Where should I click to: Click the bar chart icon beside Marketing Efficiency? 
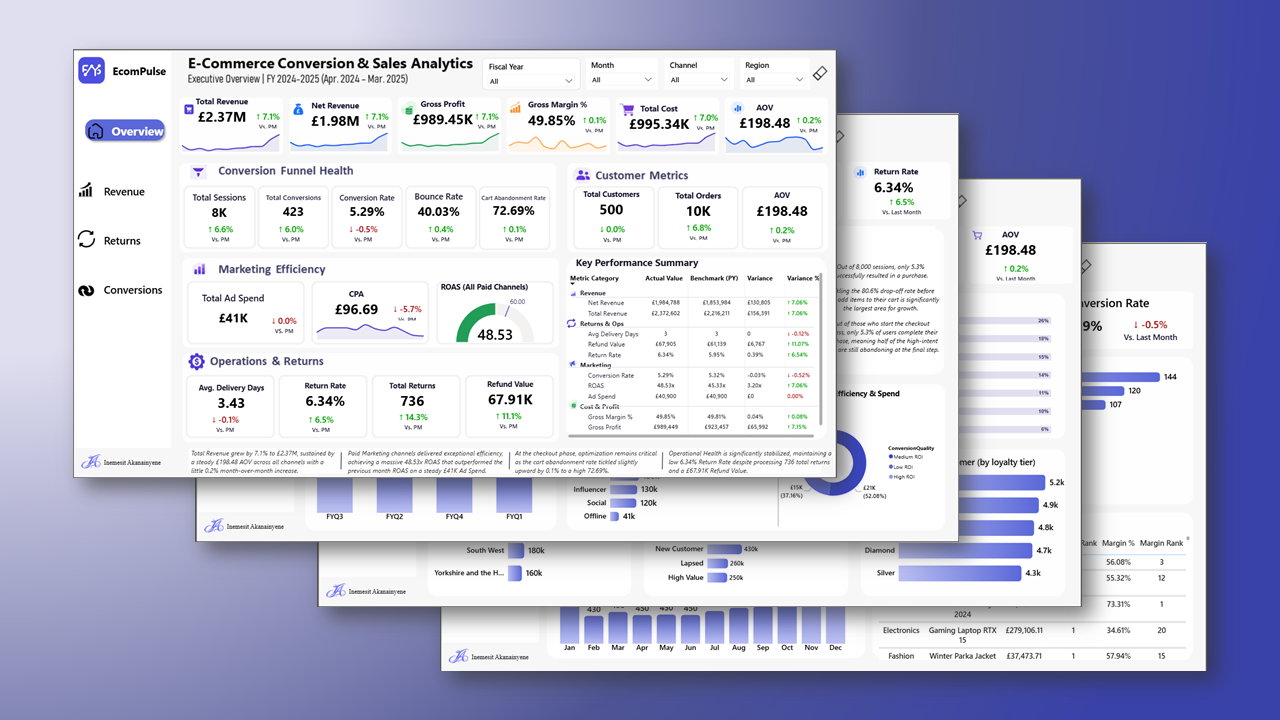199,269
